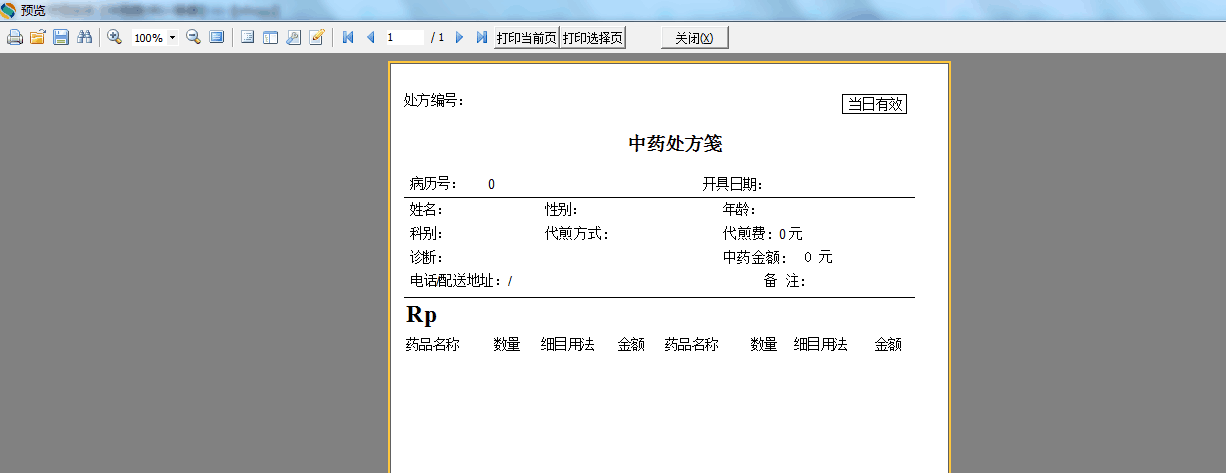Open find with the binoculars icon
This screenshot has width=1226, height=473.
pos(84,38)
